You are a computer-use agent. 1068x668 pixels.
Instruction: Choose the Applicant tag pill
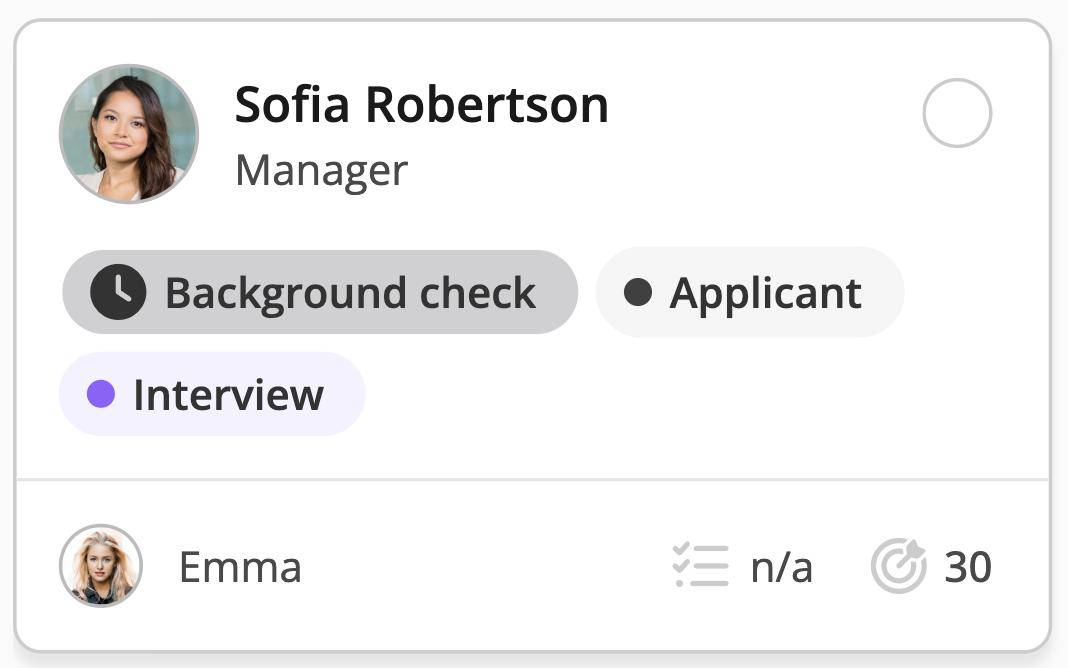tap(750, 293)
